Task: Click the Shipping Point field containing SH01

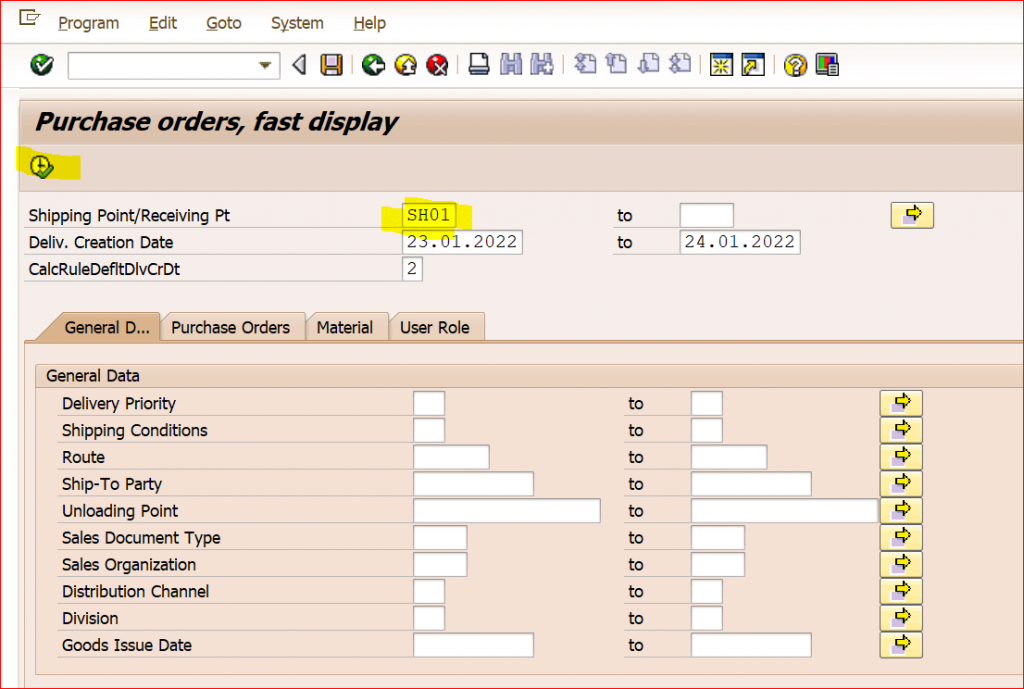Action: [429, 215]
